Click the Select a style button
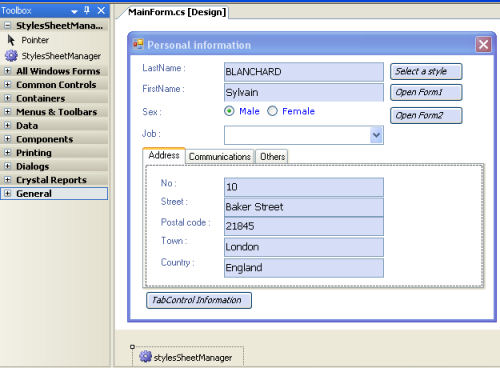The width and height of the screenshot is (500, 368). (426, 71)
